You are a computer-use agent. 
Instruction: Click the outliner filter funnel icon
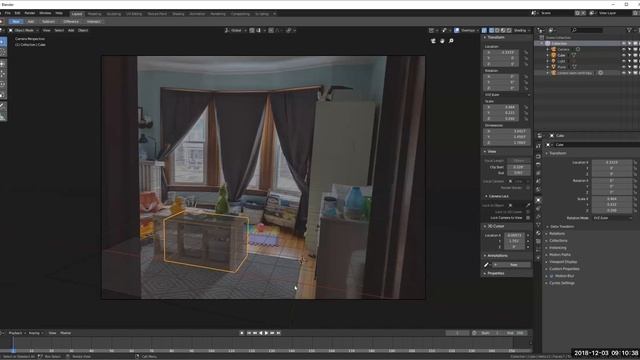[x=629, y=30]
